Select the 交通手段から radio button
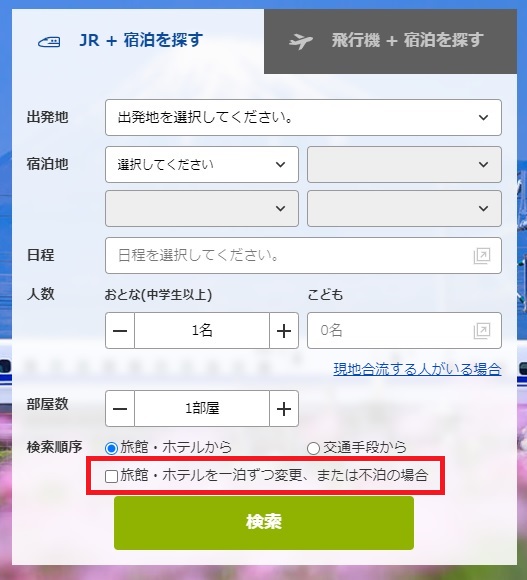 pyautogui.click(x=313, y=448)
